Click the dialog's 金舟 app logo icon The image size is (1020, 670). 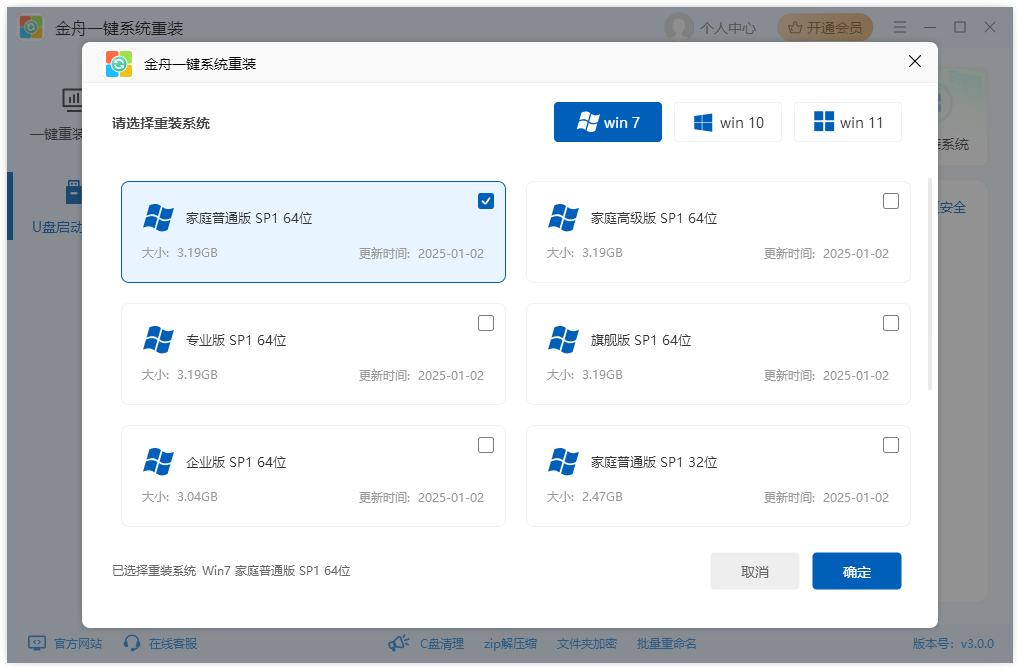tap(119, 64)
